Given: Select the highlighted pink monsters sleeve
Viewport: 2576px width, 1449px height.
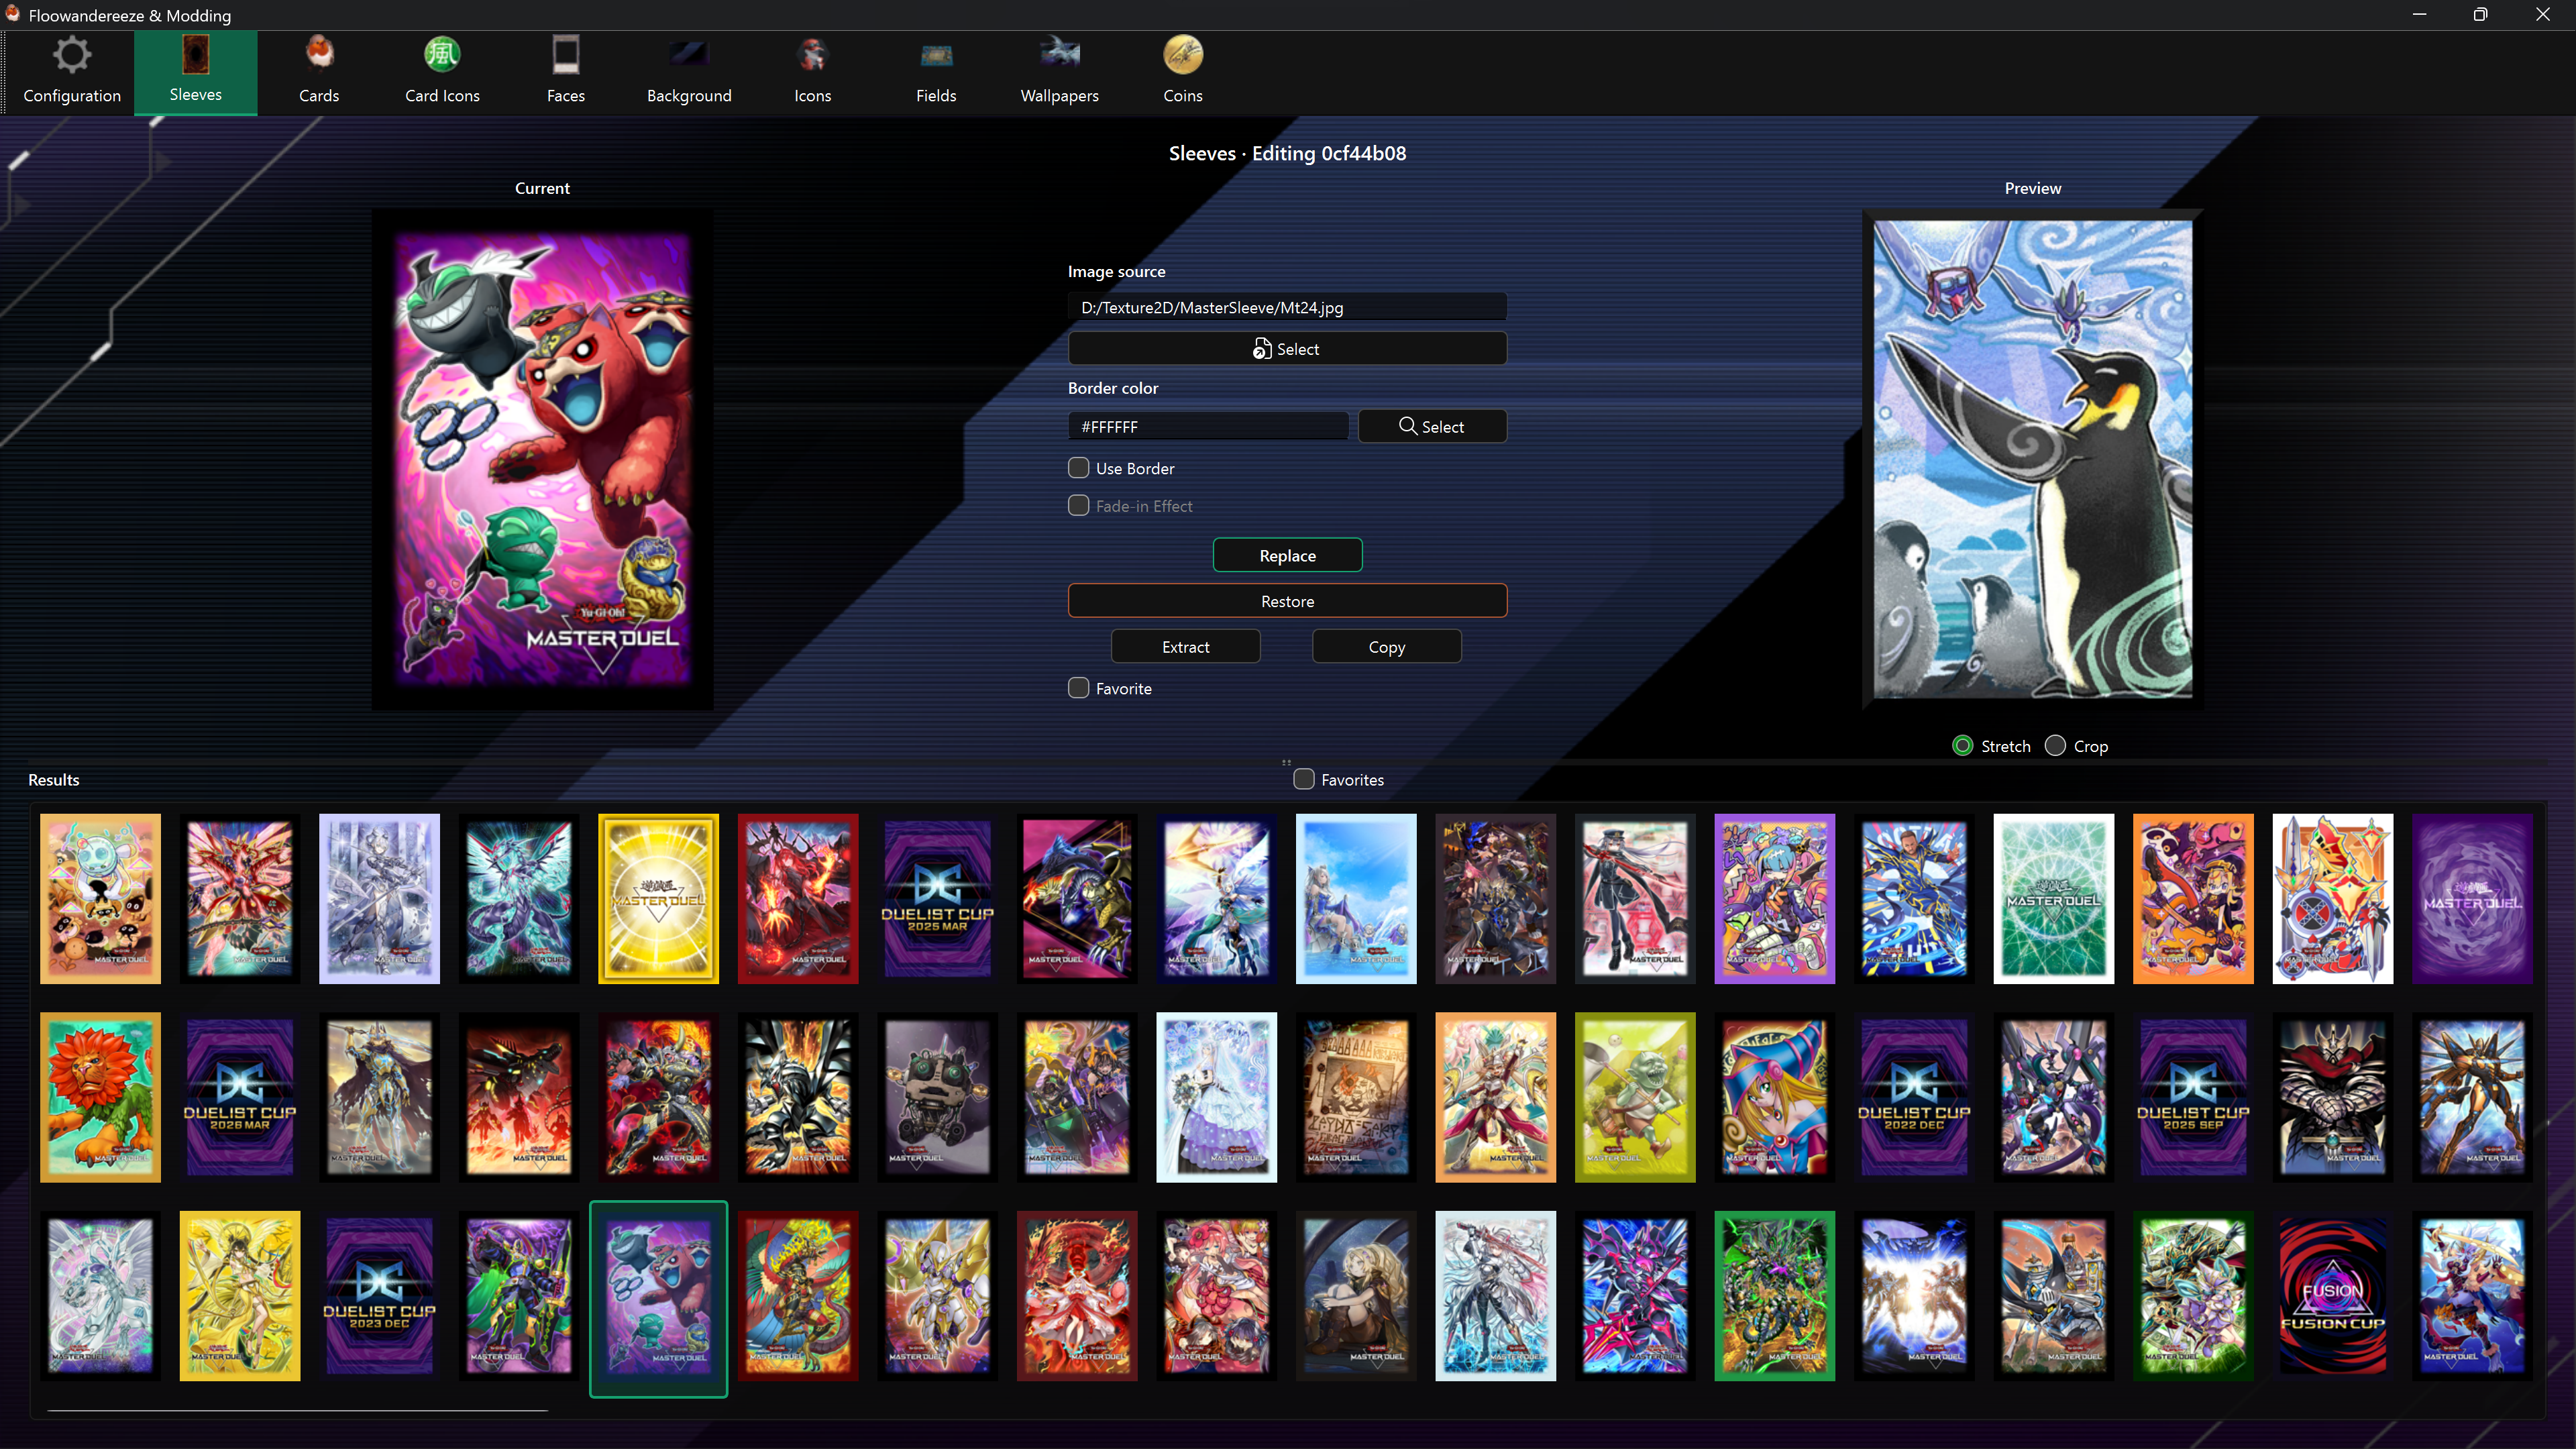Looking at the screenshot, I should [x=658, y=1298].
